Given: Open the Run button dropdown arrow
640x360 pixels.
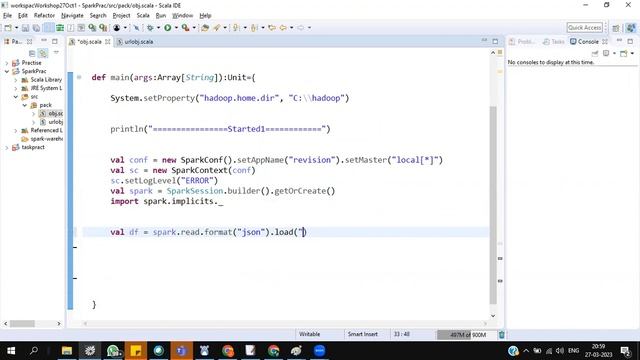Looking at the screenshot, I should (176, 28).
